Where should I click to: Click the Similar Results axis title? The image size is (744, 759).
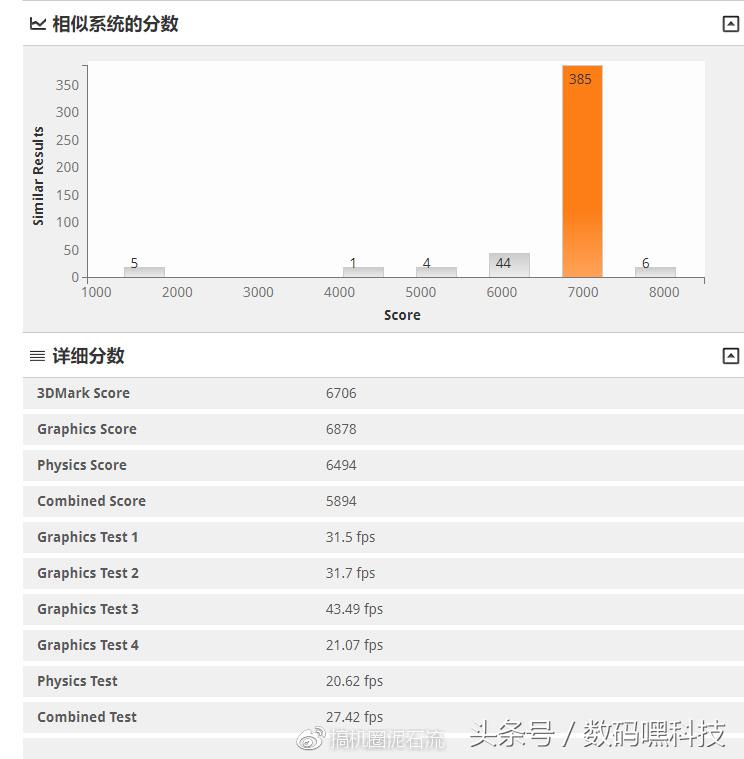tap(38, 176)
